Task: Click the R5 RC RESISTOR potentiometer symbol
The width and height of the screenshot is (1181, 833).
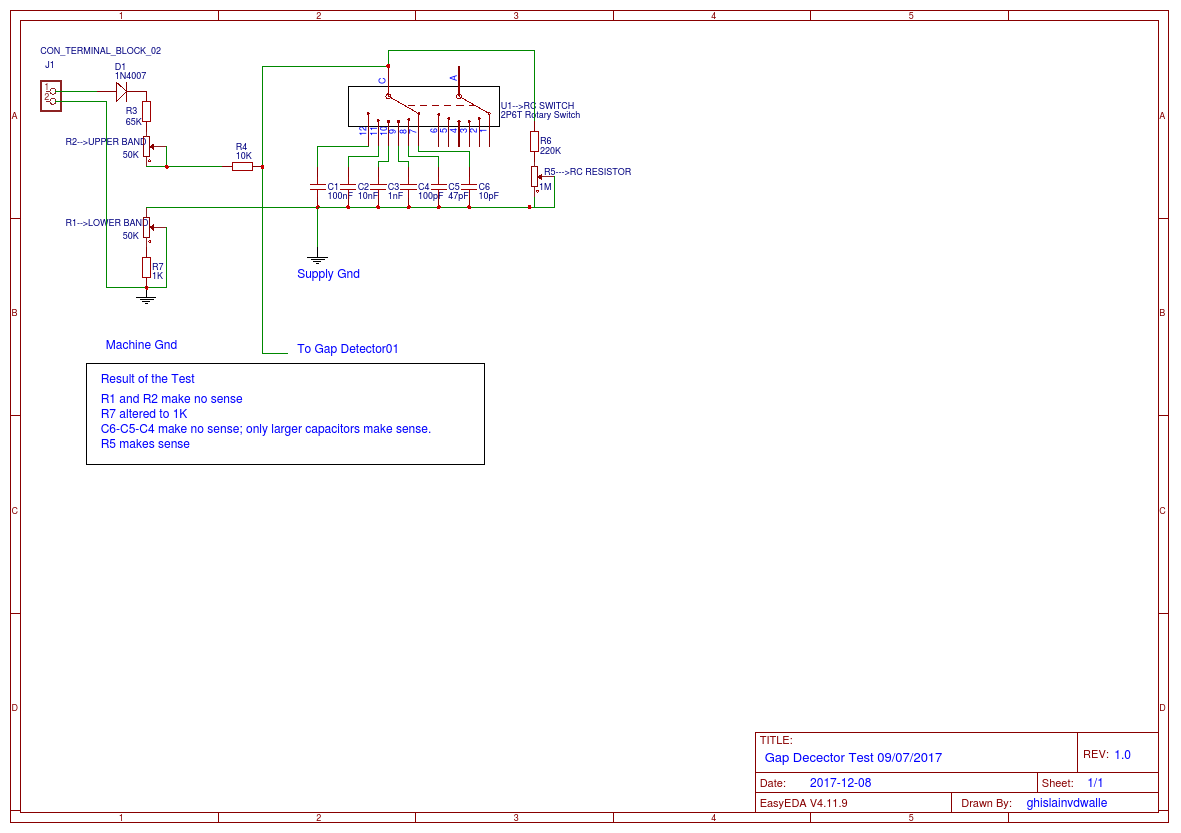Action: (x=535, y=176)
